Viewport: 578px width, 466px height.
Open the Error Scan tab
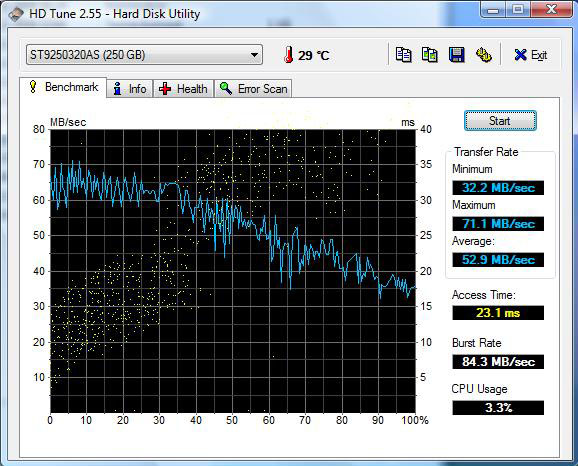(x=253, y=89)
